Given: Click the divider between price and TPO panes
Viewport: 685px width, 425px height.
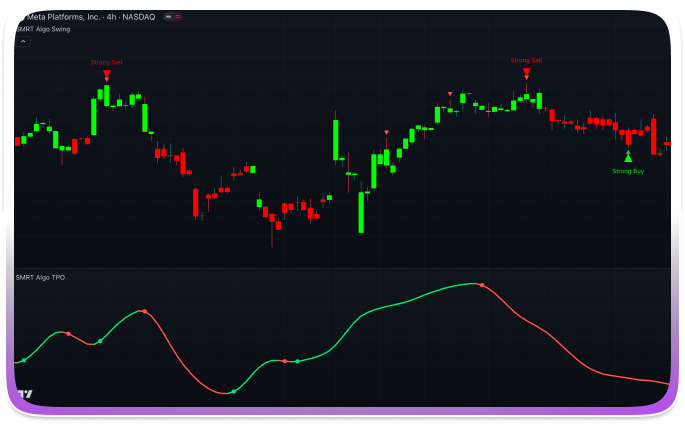Looking at the screenshot, I should (x=342, y=268).
